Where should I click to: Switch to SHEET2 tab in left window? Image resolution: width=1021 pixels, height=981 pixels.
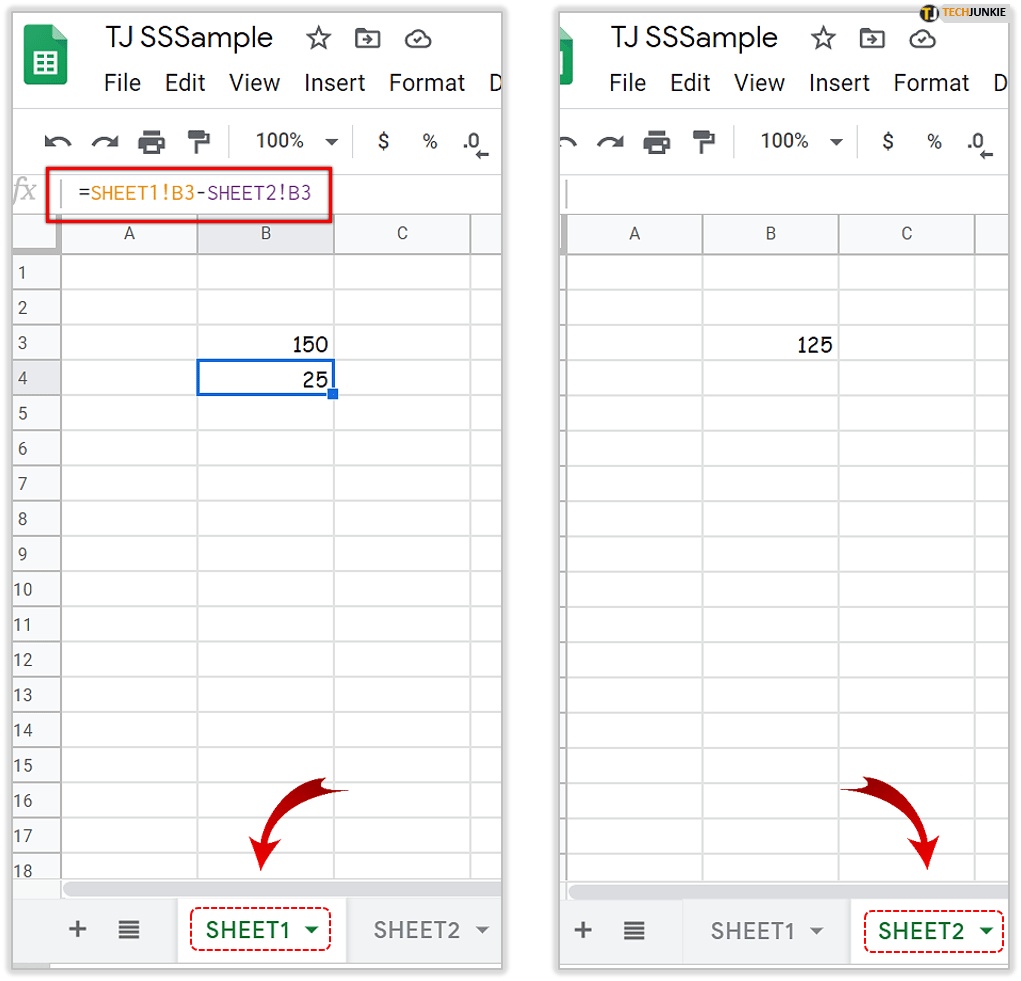(416, 931)
